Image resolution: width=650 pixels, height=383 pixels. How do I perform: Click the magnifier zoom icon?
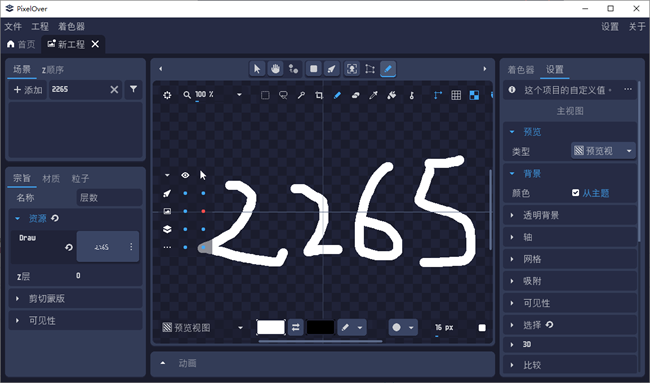pos(187,95)
